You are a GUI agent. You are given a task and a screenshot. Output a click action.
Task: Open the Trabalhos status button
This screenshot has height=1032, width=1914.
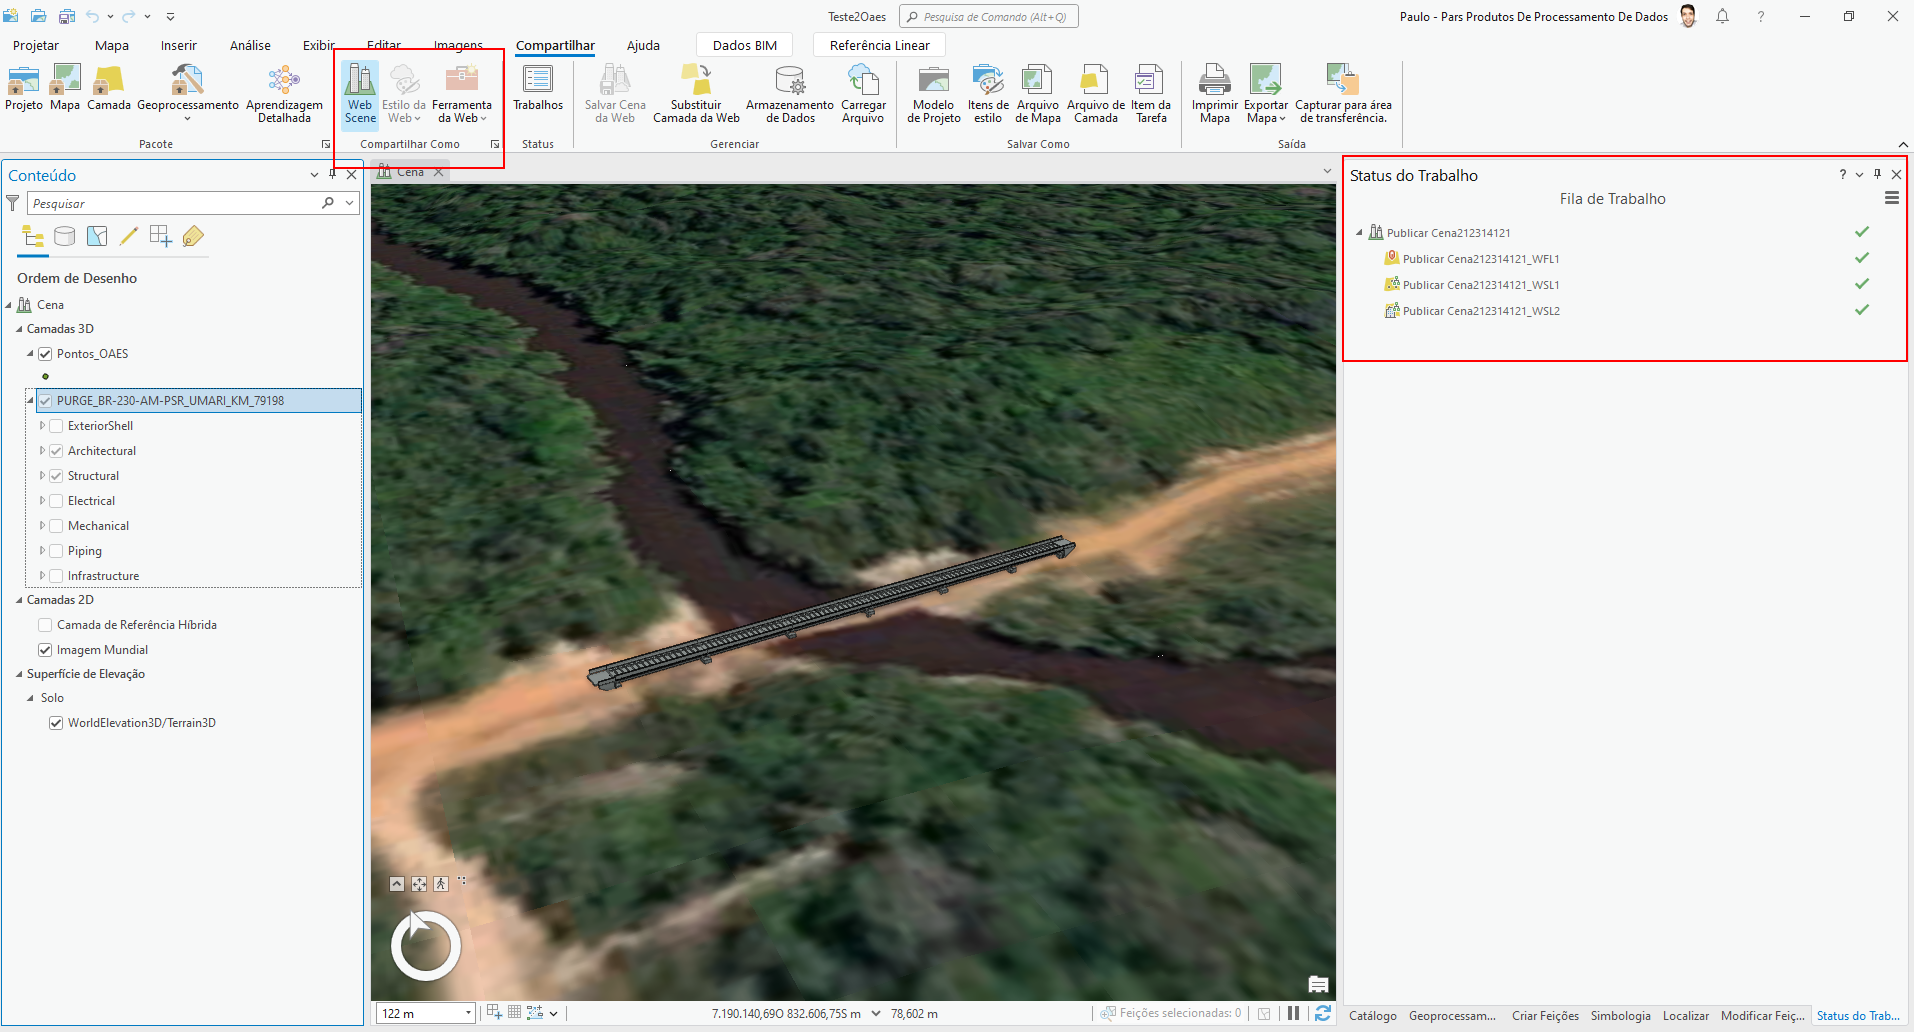pyautogui.click(x=538, y=88)
